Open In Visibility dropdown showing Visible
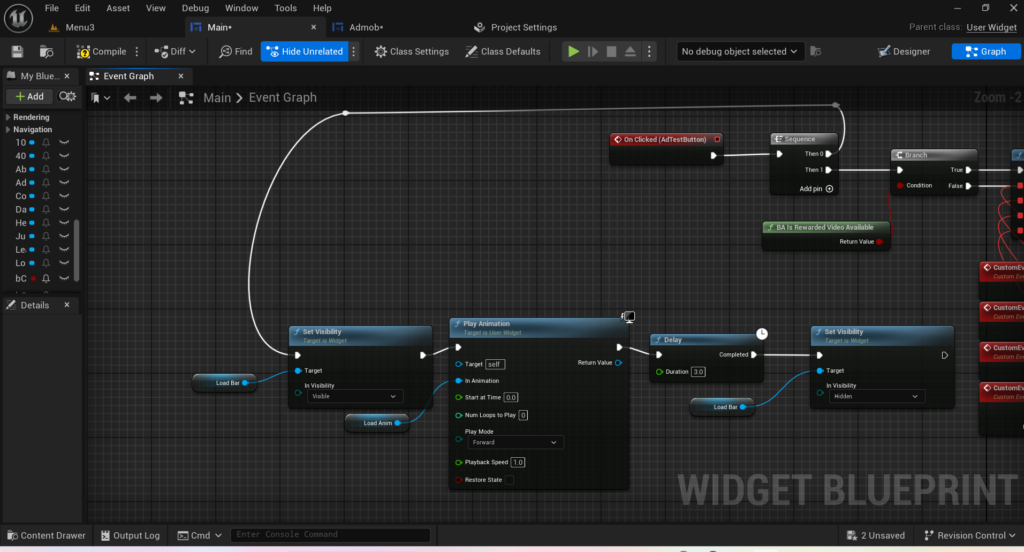The height and width of the screenshot is (552, 1024). coord(353,397)
